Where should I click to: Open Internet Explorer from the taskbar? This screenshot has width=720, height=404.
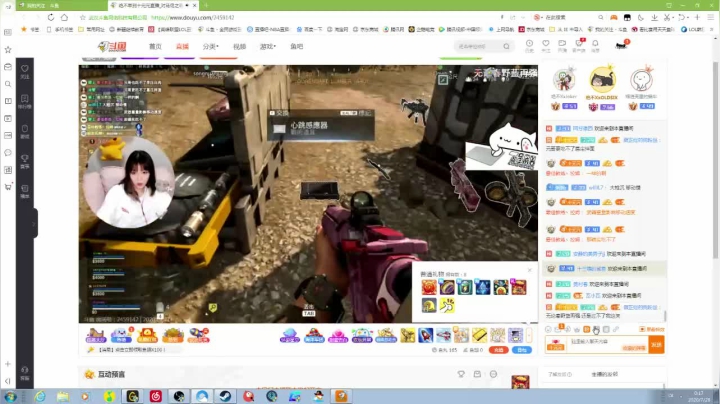(x=39, y=396)
